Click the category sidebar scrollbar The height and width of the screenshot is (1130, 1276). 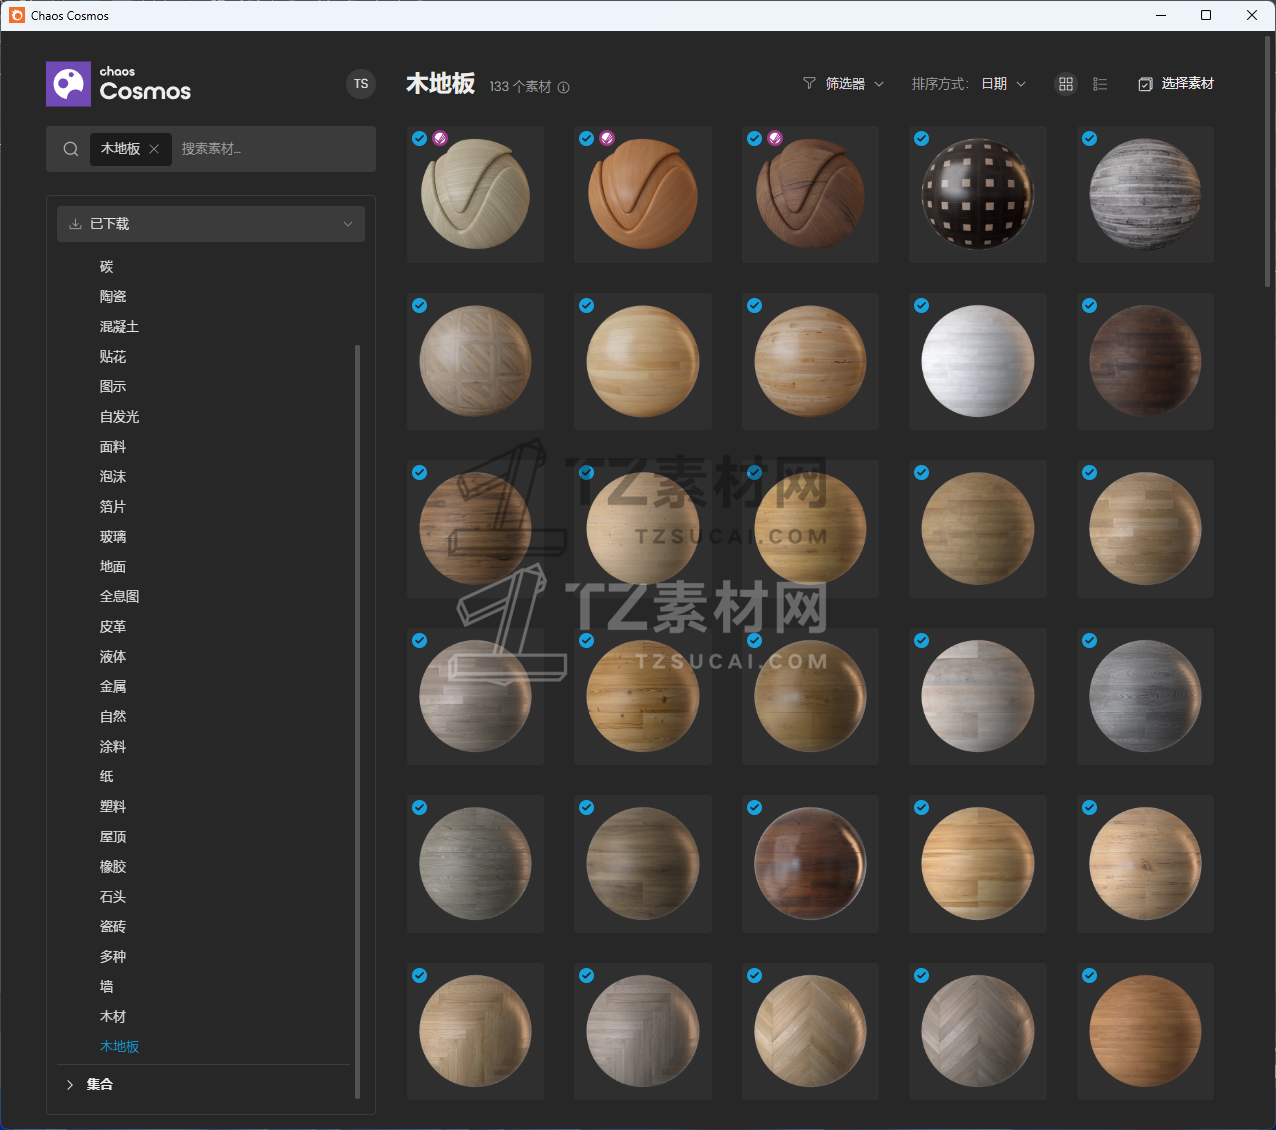(357, 722)
